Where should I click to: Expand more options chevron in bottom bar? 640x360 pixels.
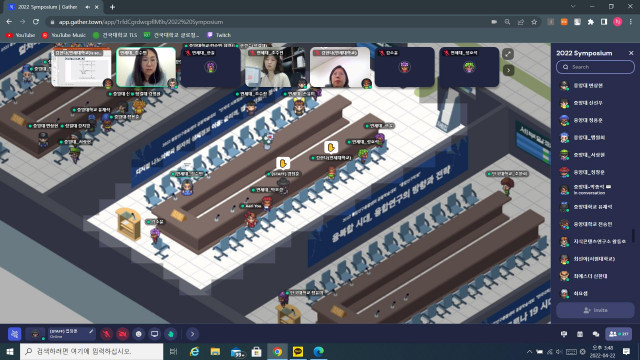pos(192,334)
